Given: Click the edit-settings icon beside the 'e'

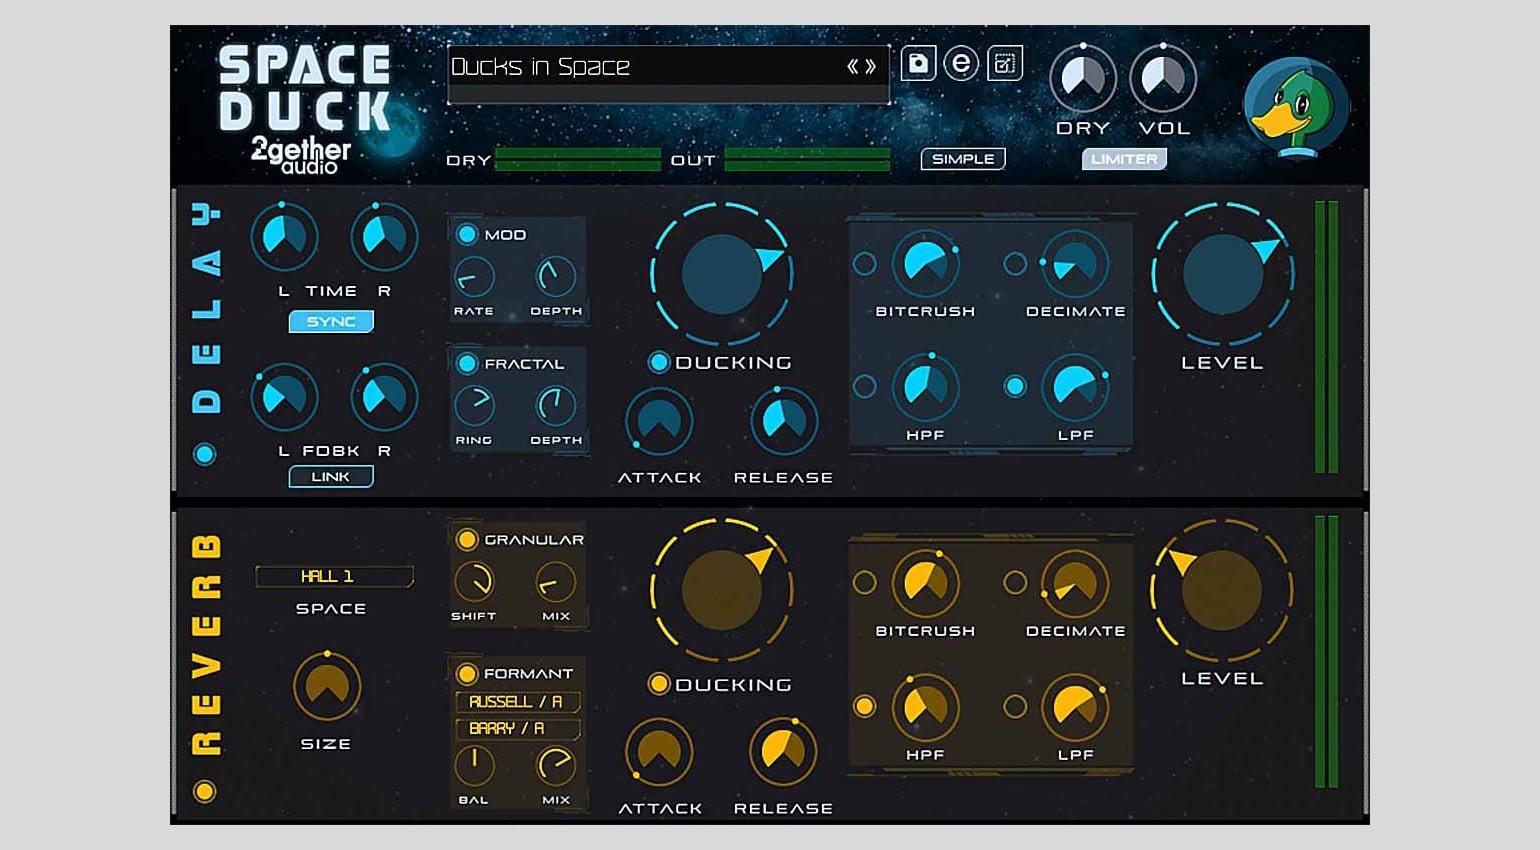Looking at the screenshot, I should point(1004,64).
